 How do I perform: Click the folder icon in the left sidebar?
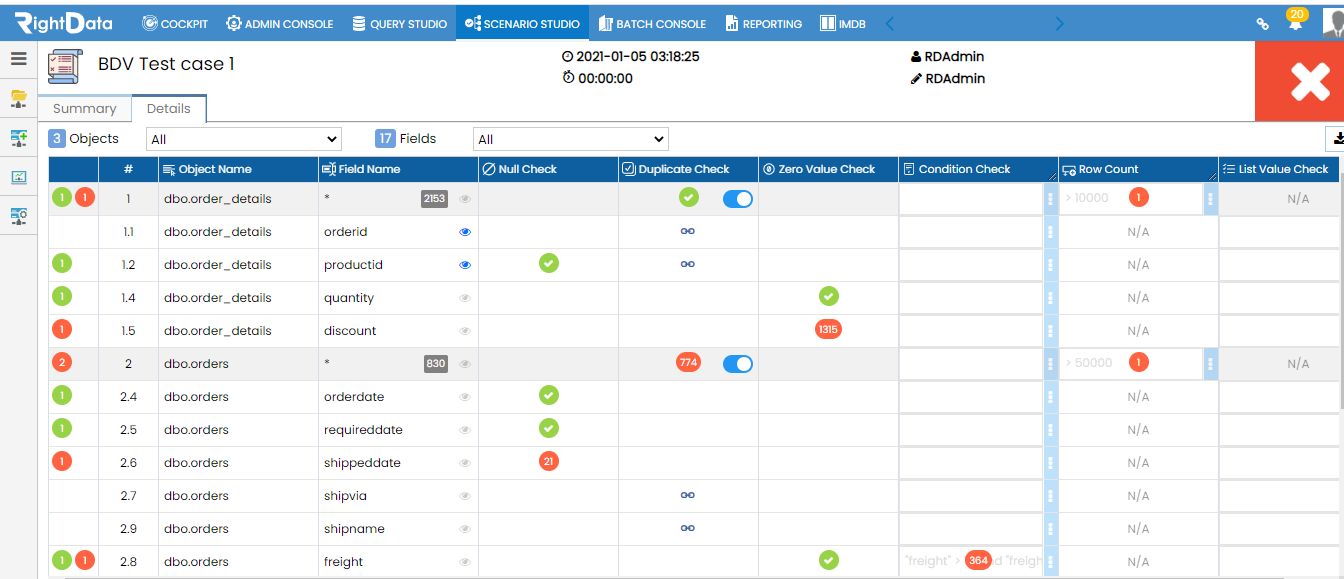(x=18, y=98)
